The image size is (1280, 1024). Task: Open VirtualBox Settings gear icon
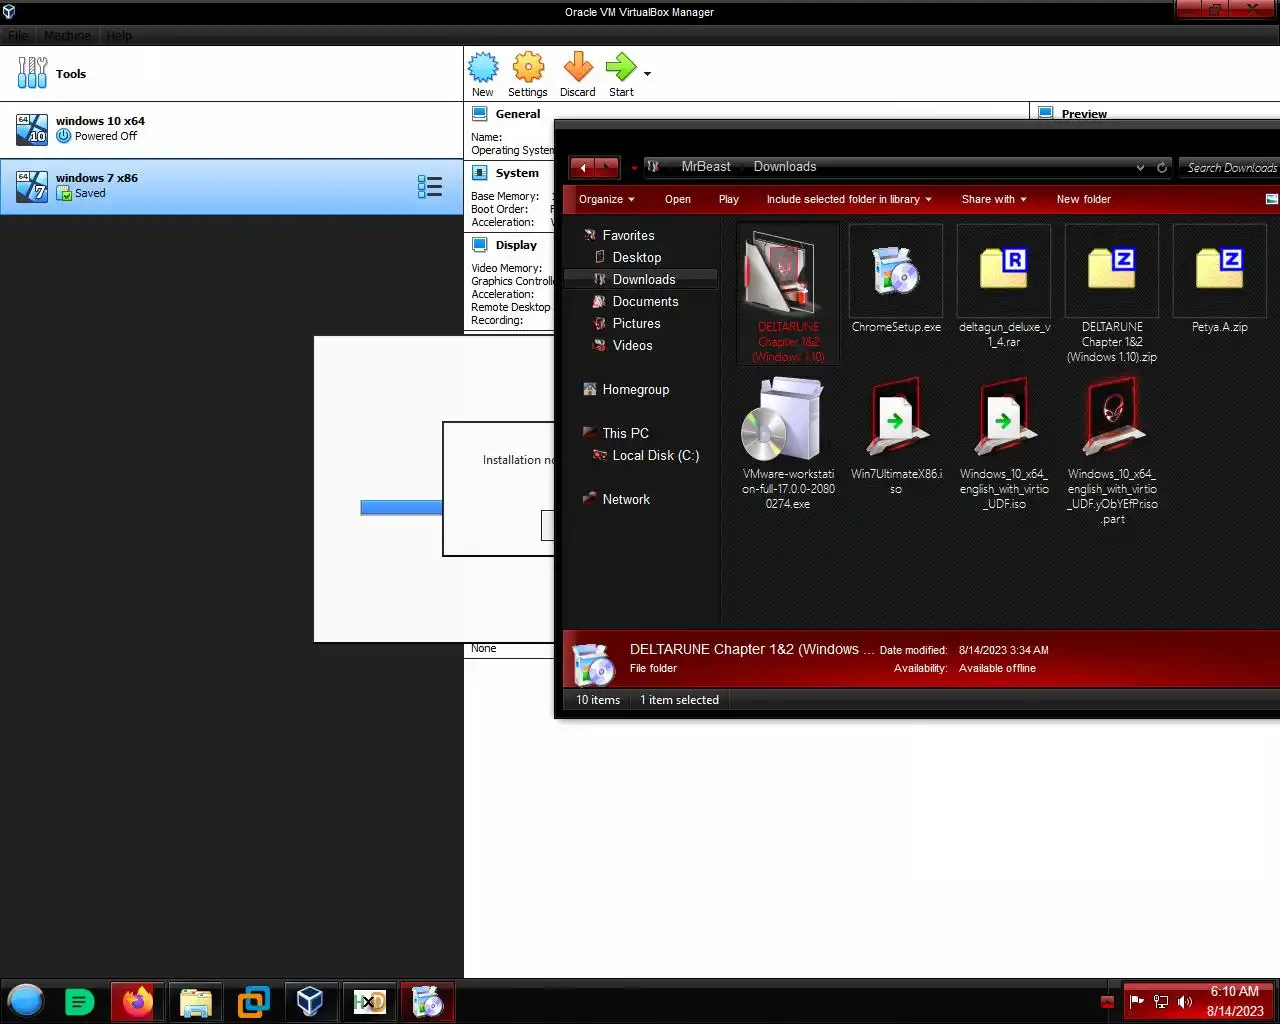528,67
